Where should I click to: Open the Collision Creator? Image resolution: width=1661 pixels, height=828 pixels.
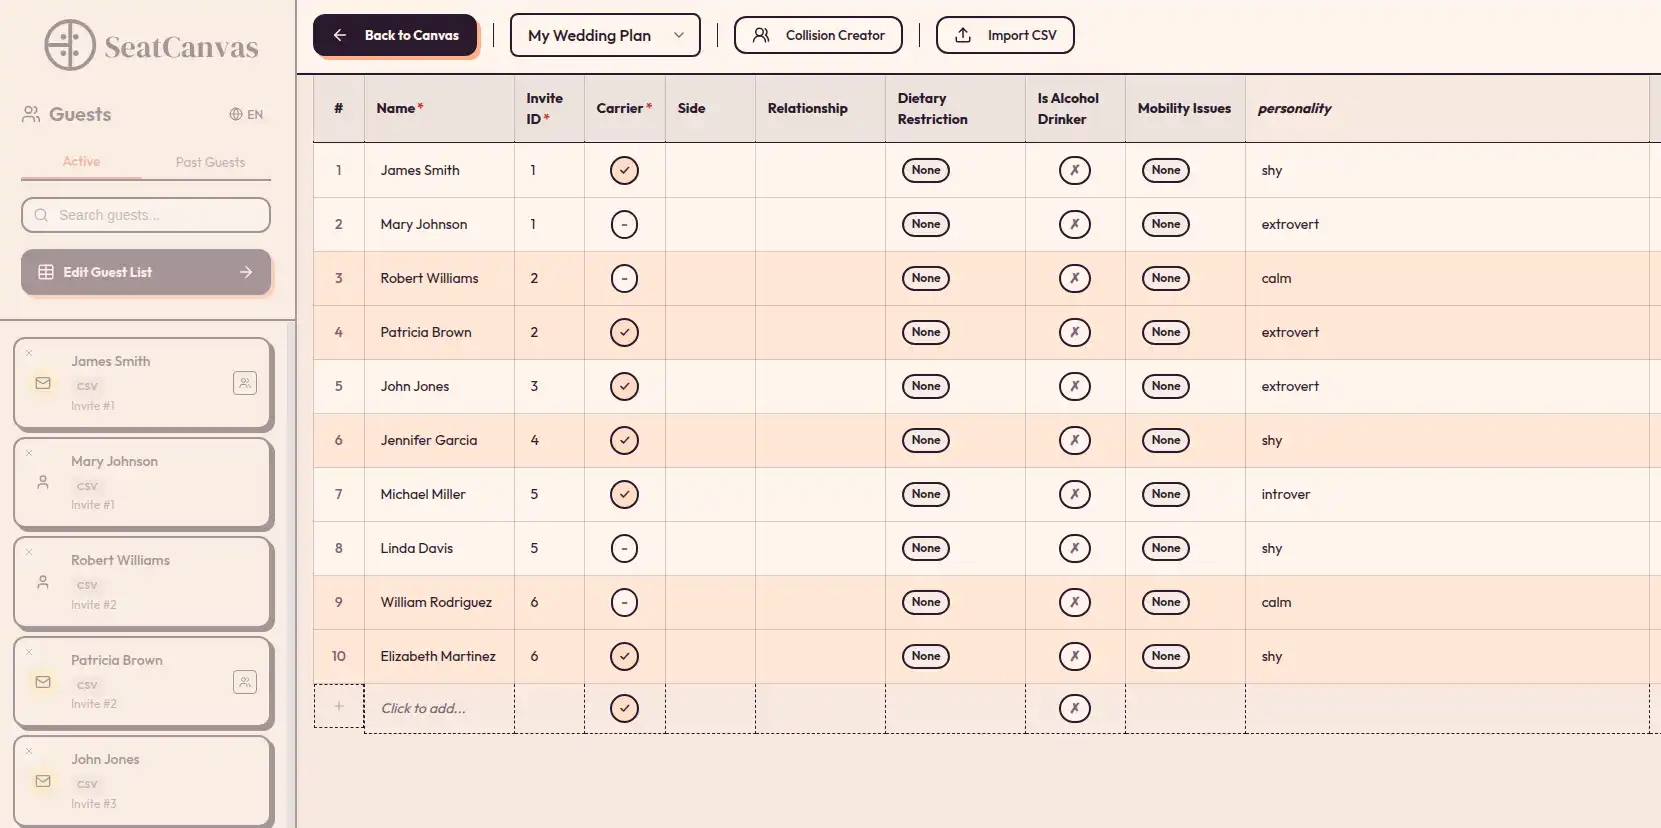[818, 35]
